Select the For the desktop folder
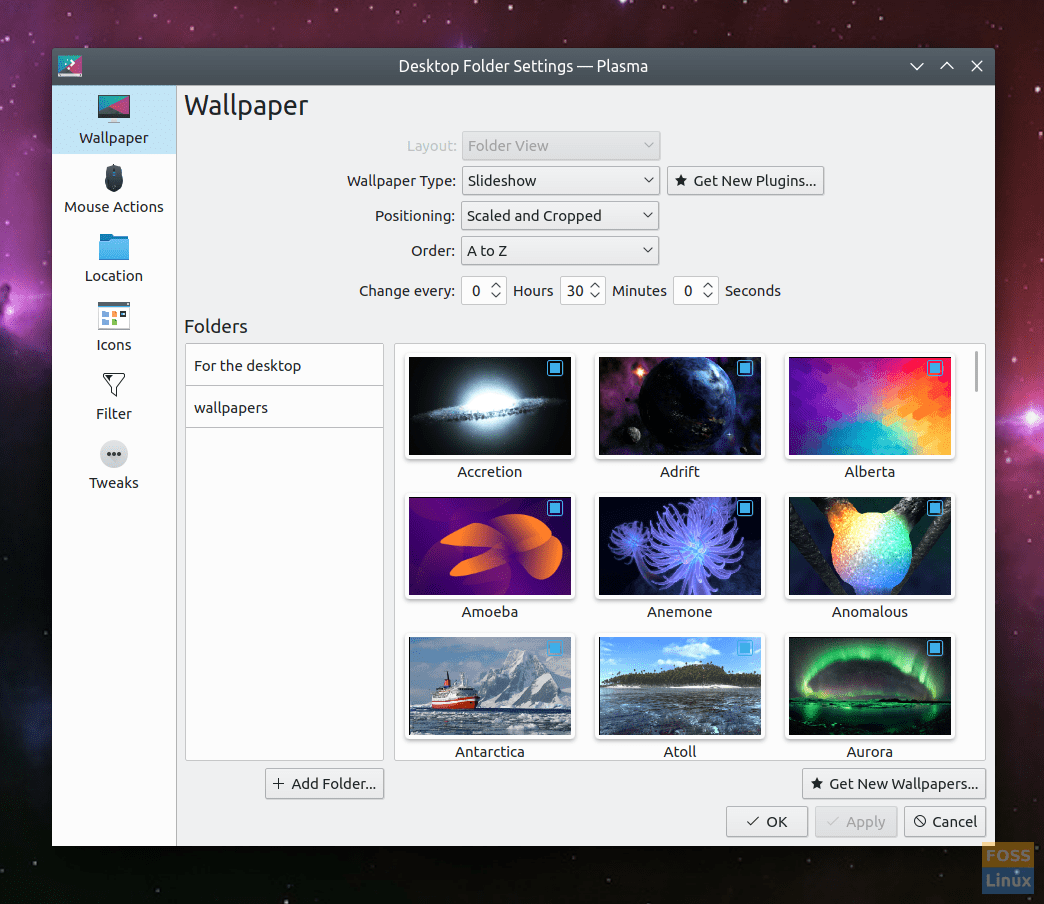Image resolution: width=1044 pixels, height=904 pixels. pyautogui.click(x=284, y=366)
